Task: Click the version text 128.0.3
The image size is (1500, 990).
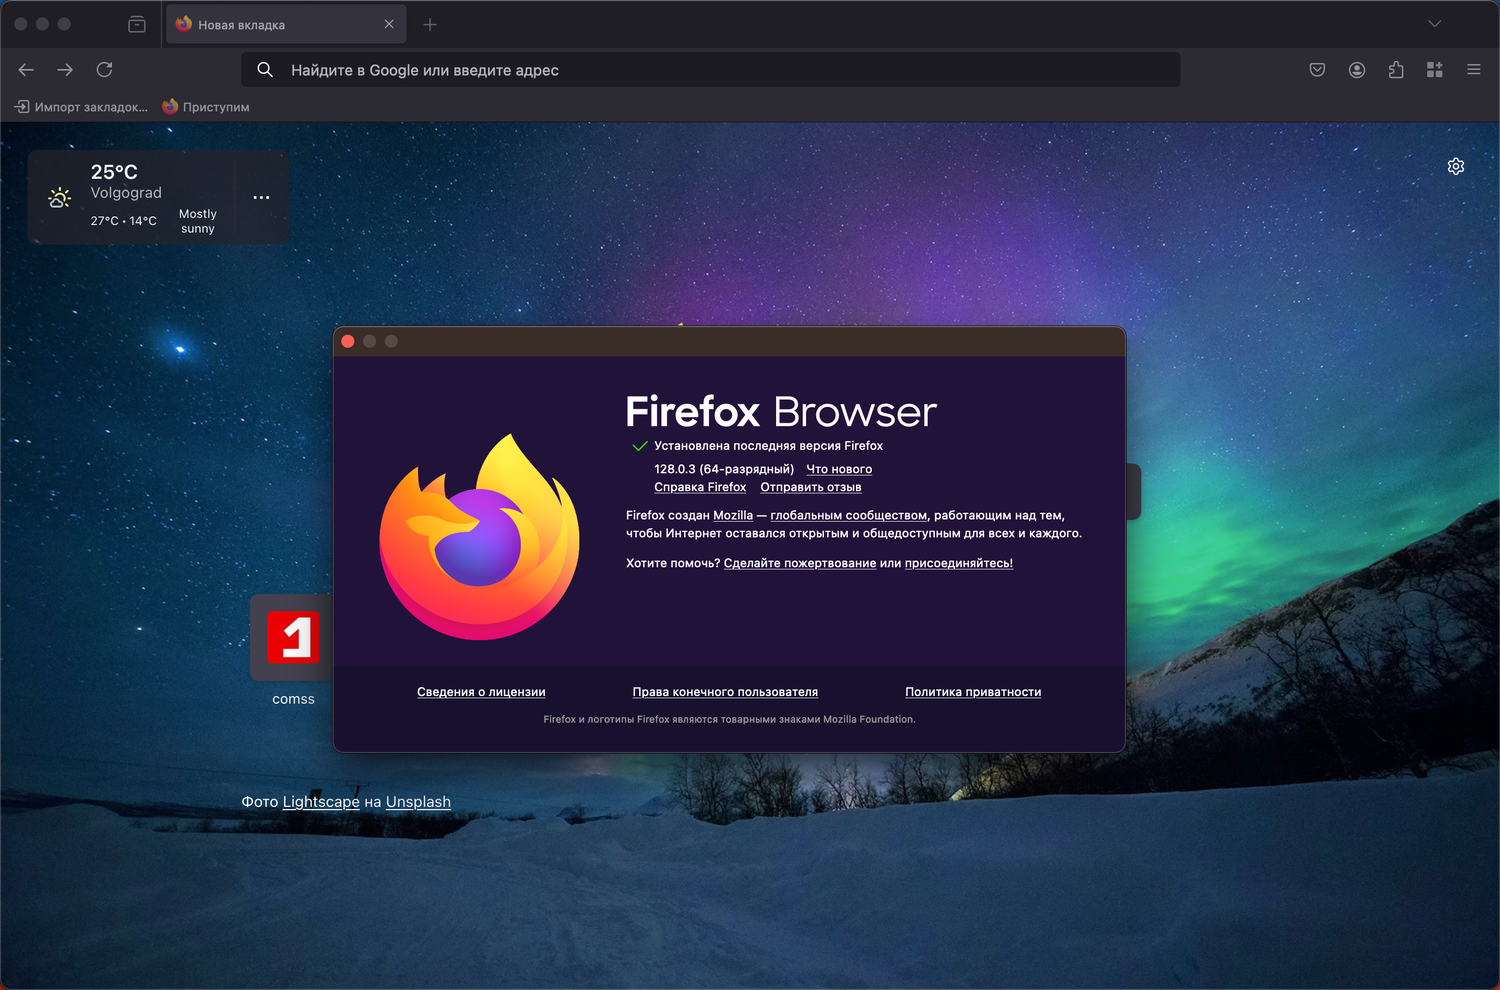Action: click(x=724, y=469)
